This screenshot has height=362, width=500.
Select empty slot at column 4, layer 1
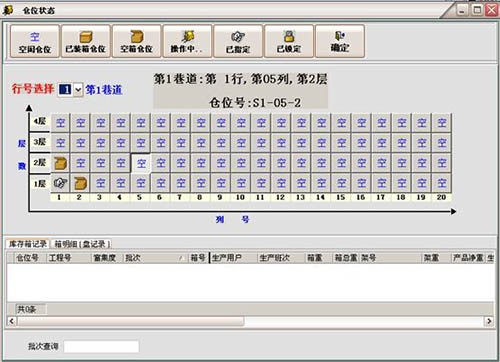click(121, 183)
